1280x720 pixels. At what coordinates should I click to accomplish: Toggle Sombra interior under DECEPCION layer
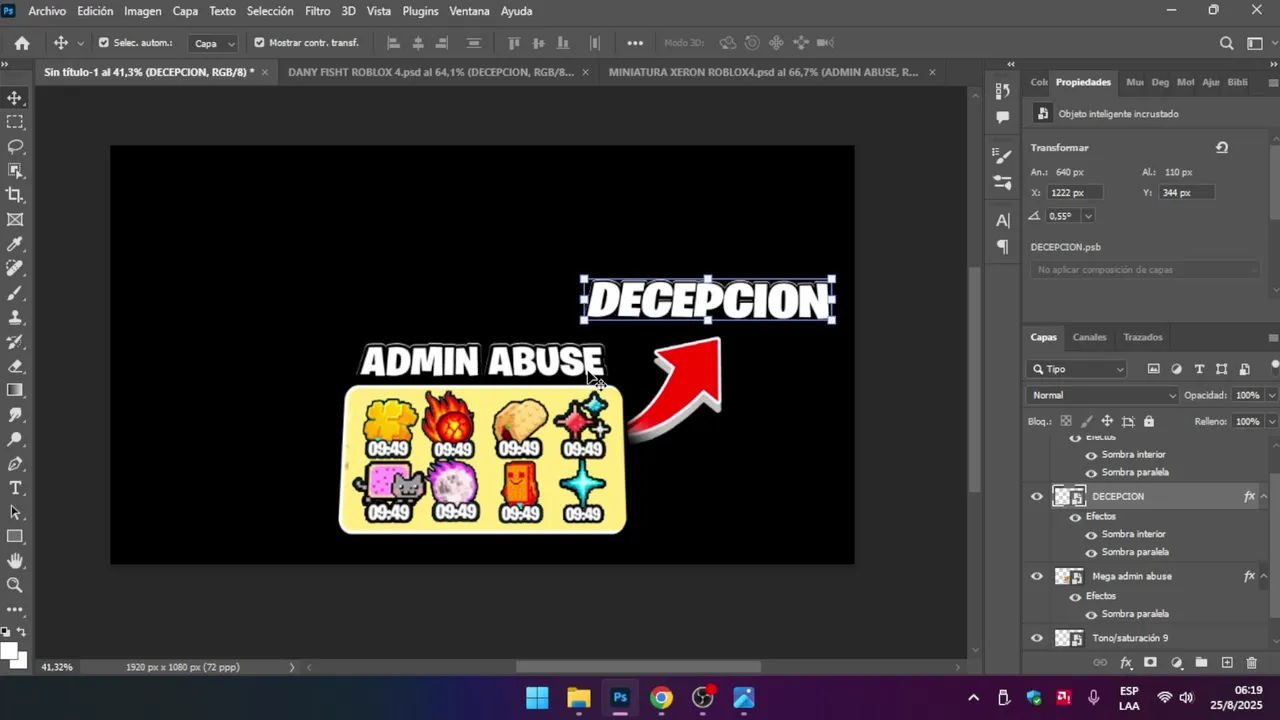tap(1091, 534)
